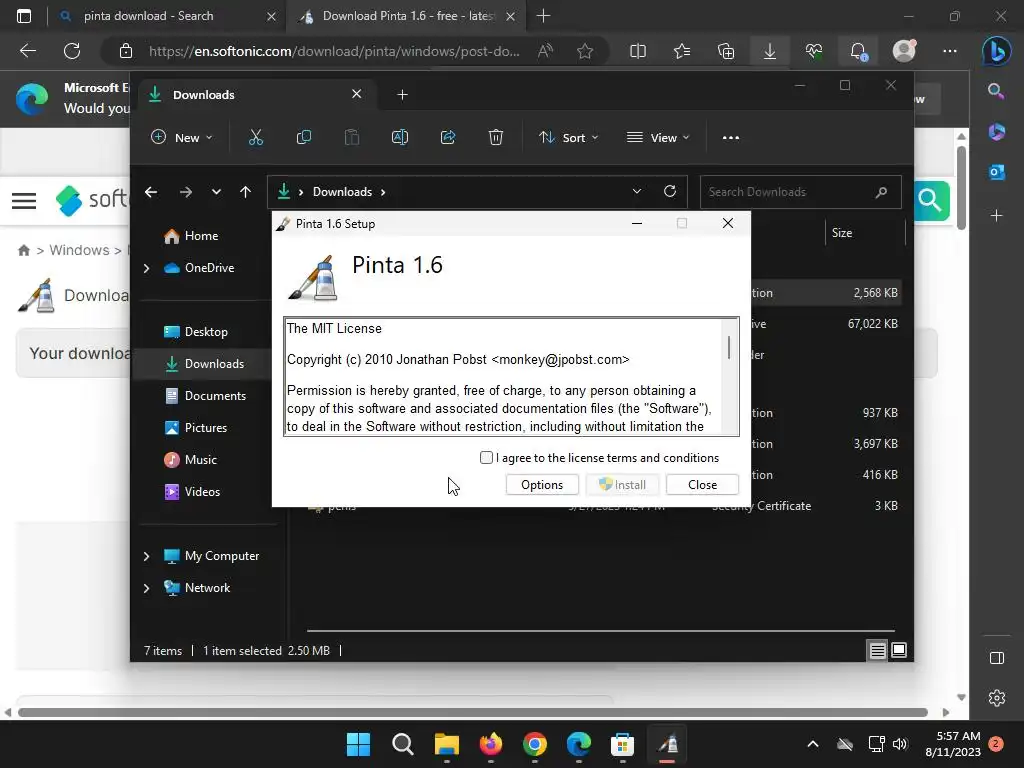Add a new File Explorer tab

[402, 95]
